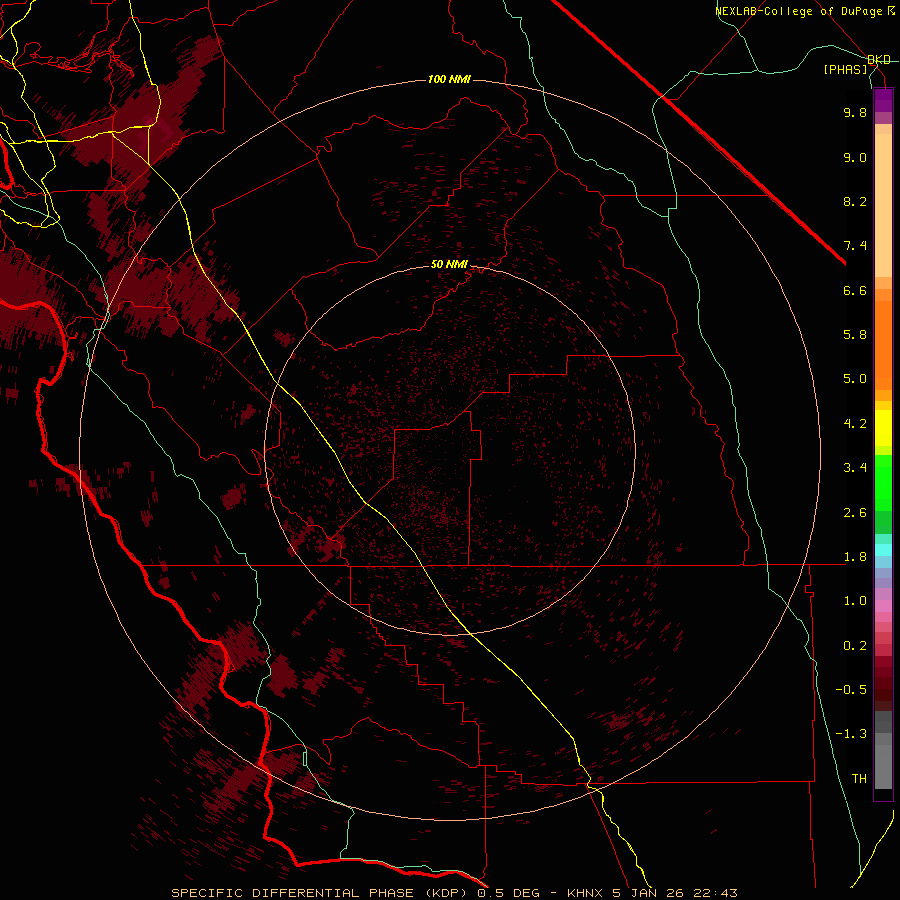The width and height of the screenshot is (900, 900).
Task: Click the KHNX station identifier
Action: click(x=584, y=893)
